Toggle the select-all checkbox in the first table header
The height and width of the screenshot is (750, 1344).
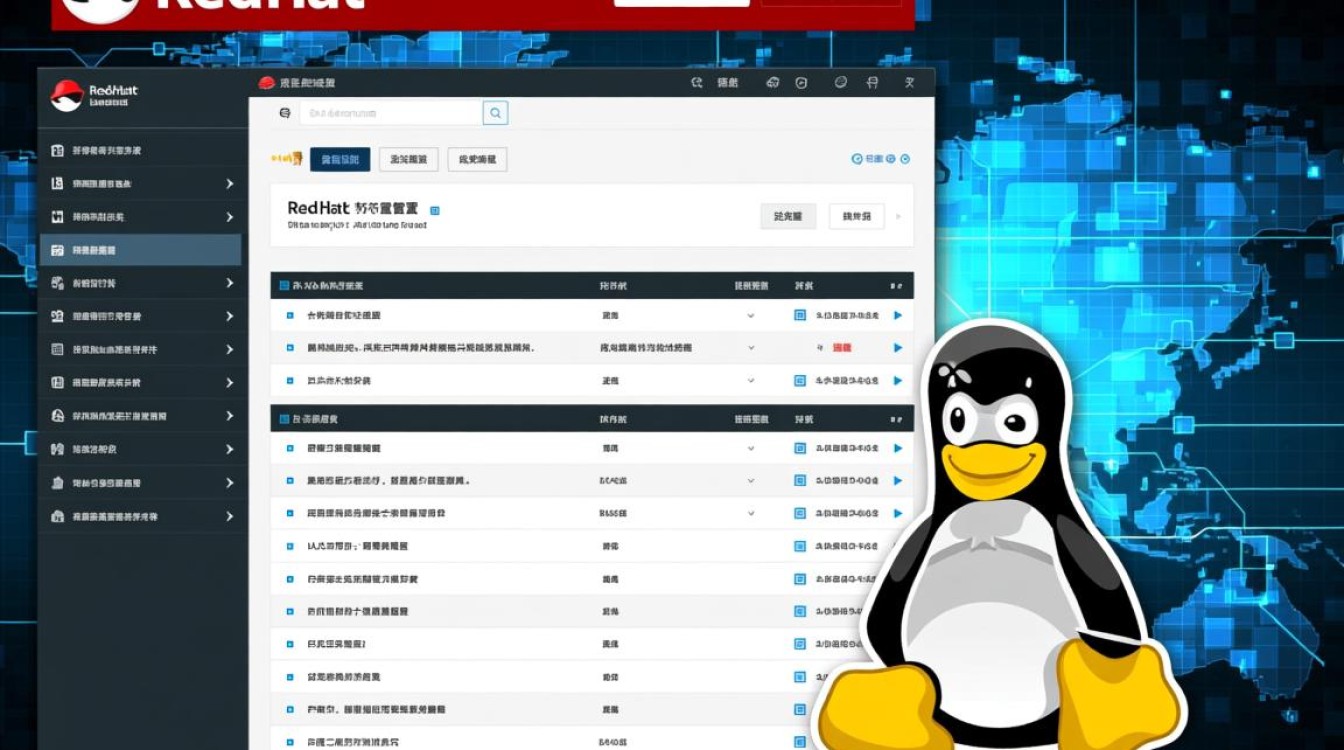284,286
